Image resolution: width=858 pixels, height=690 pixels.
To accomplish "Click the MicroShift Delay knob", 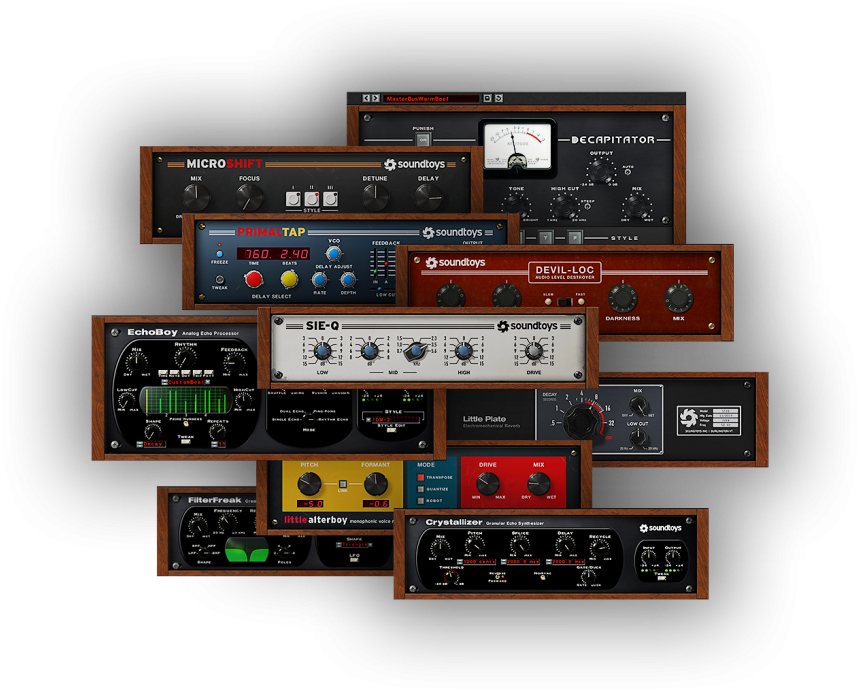I will click(x=428, y=196).
